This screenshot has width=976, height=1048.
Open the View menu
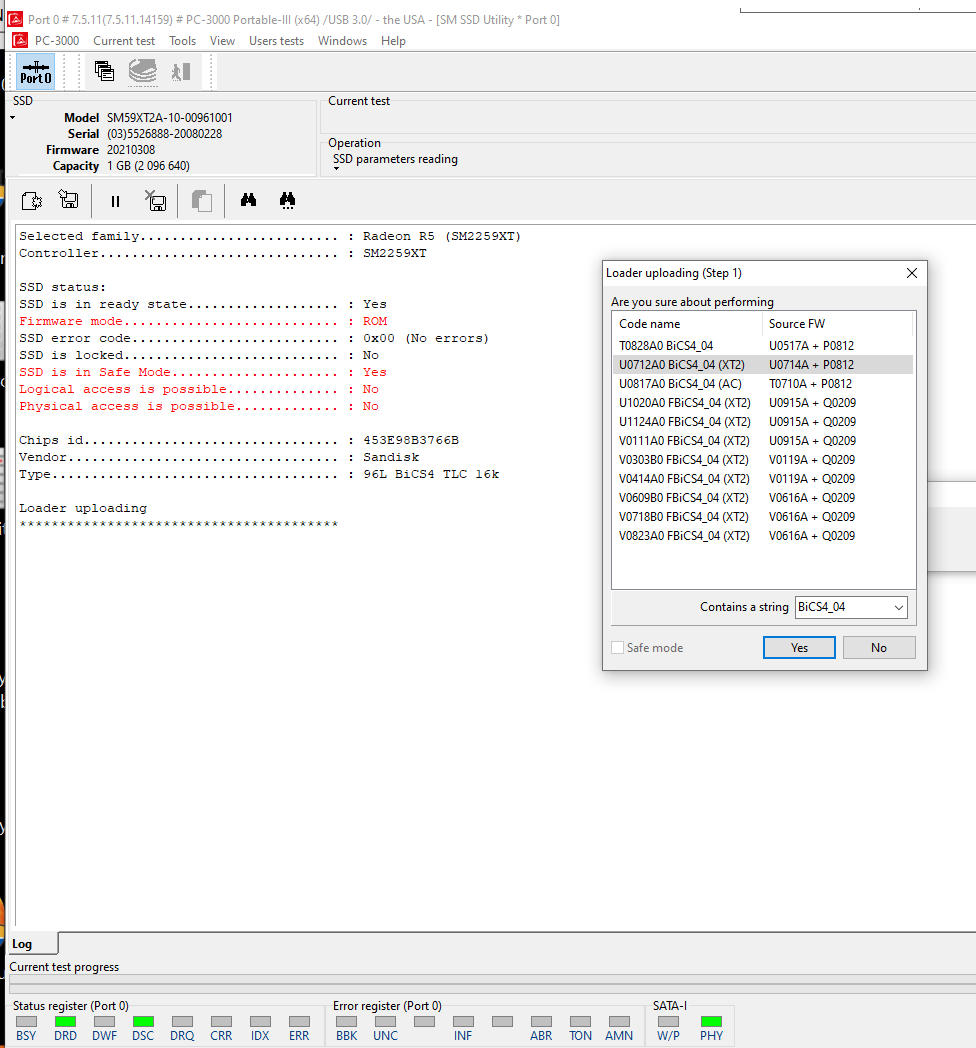[x=223, y=41]
